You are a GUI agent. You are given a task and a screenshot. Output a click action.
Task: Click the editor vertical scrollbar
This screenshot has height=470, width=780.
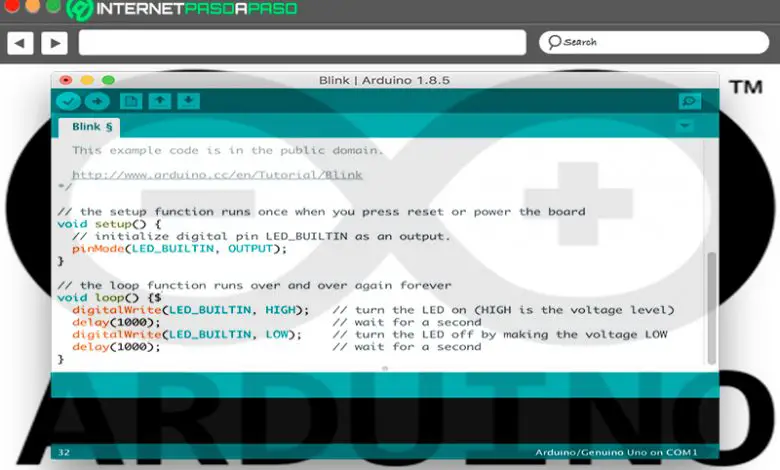point(711,307)
